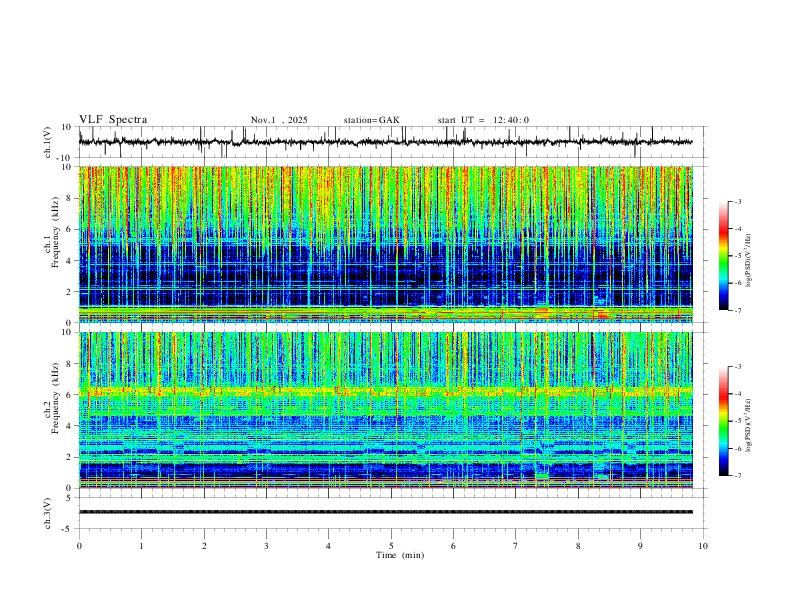The width and height of the screenshot is (792, 612).
Task: Click the 'start UT = 12:40:0' text
Action: point(483,120)
